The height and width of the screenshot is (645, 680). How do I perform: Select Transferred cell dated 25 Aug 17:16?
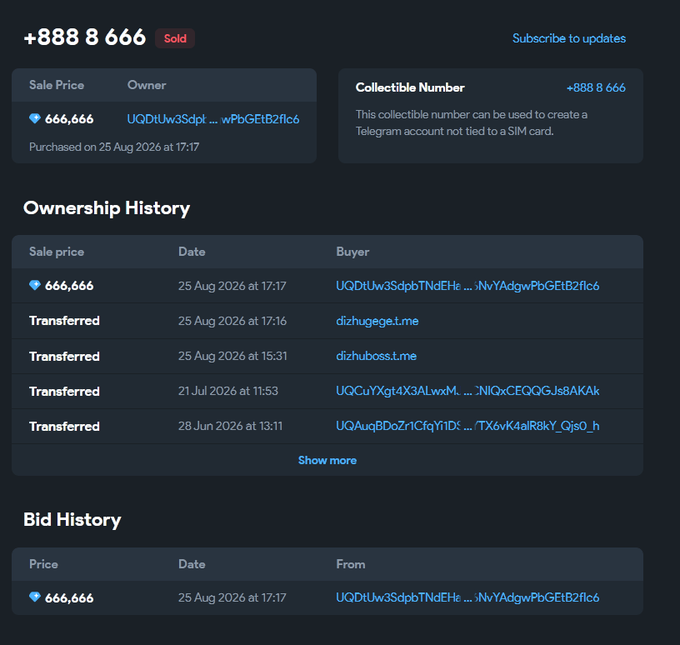tap(64, 321)
